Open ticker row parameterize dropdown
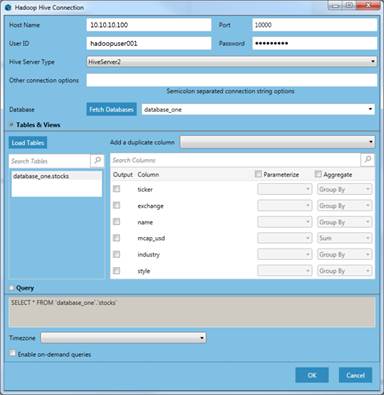 [285, 189]
